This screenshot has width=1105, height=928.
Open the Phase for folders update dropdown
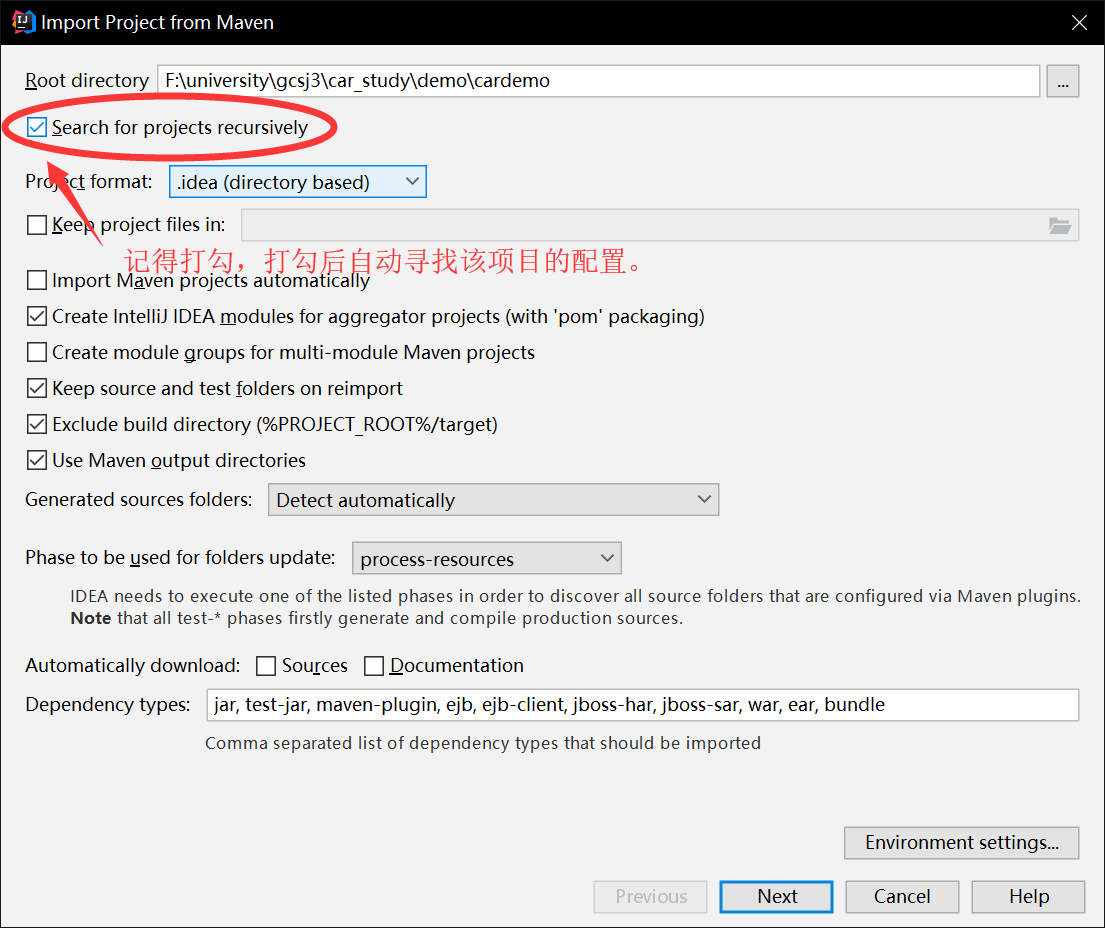pos(486,559)
